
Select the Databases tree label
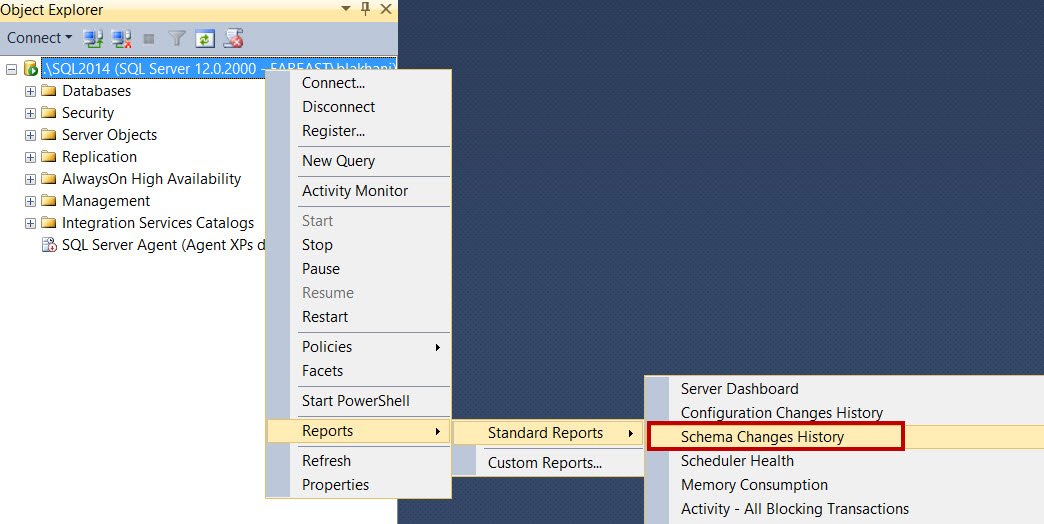click(97, 91)
